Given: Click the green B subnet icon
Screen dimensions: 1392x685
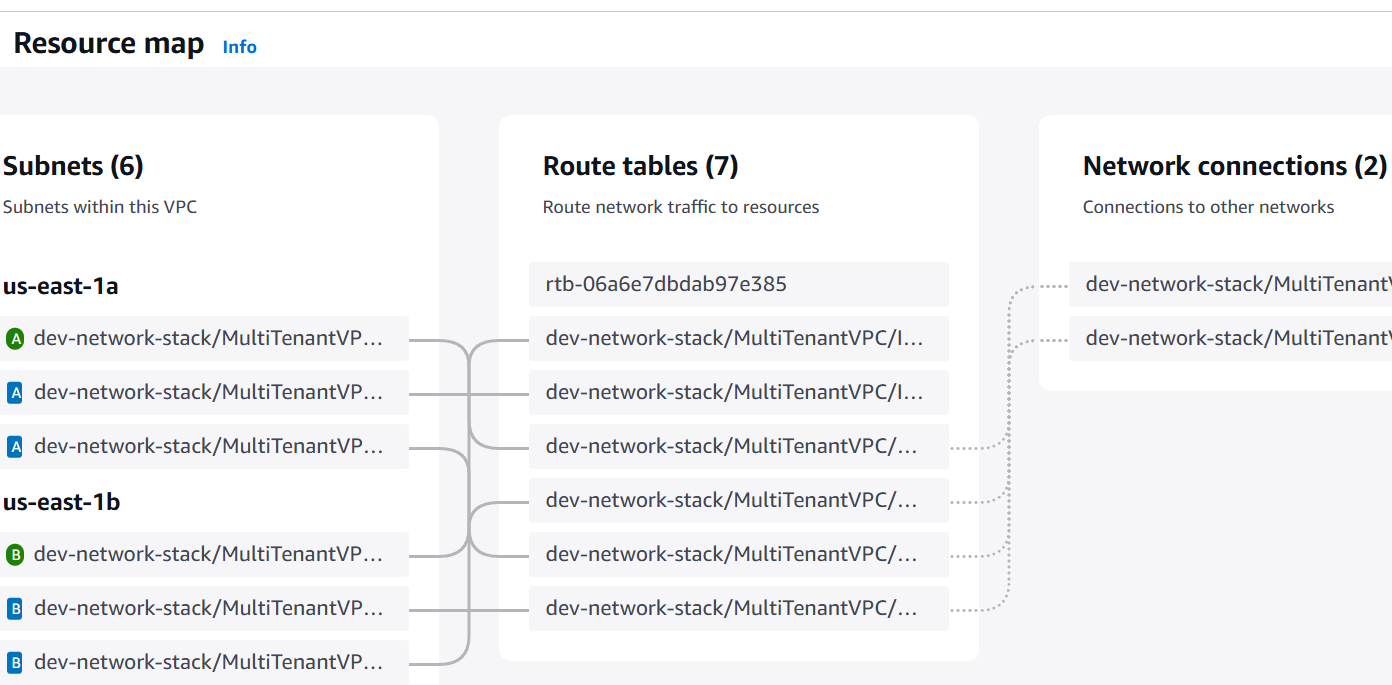Looking at the screenshot, I should click(x=15, y=555).
